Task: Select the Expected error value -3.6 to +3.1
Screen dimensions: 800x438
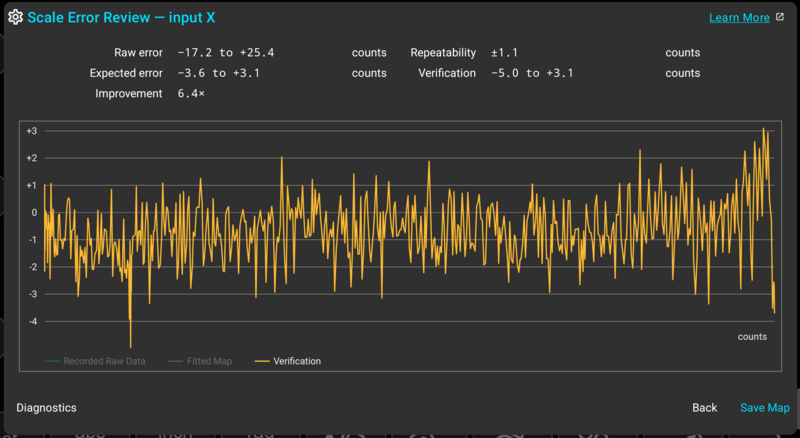Action: [x=219, y=73]
